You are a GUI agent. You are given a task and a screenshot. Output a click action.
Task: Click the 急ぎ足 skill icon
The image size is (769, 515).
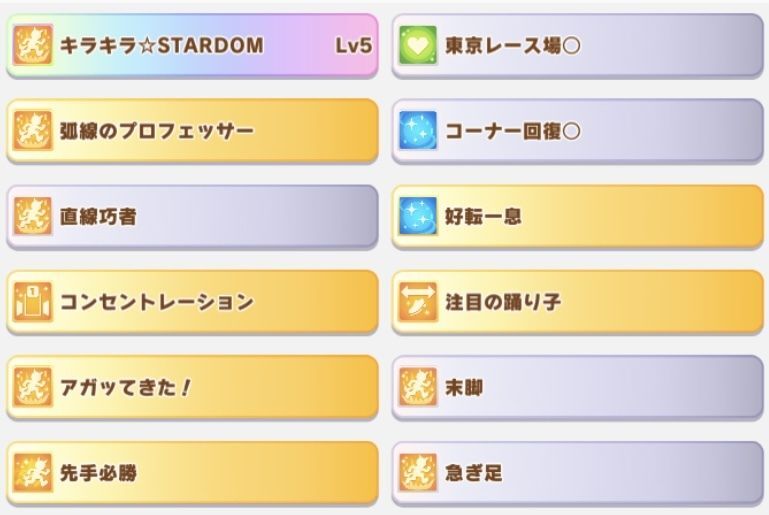[418, 473]
